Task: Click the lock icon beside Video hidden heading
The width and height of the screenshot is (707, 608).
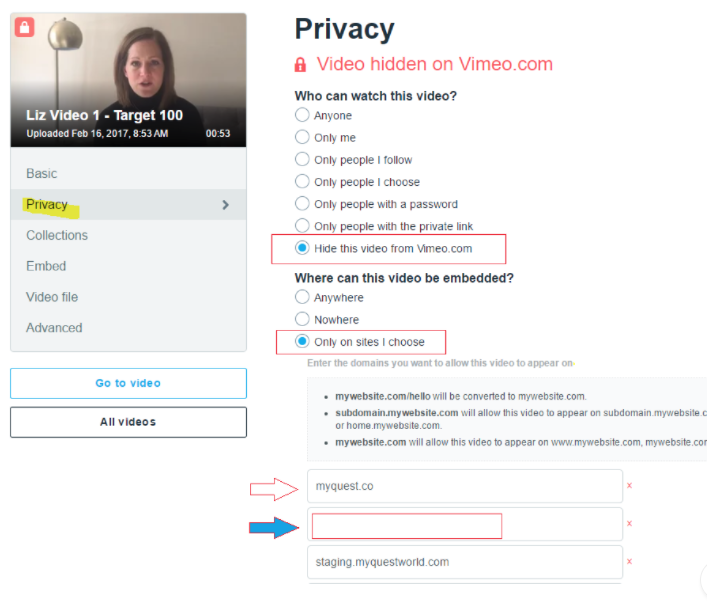Action: (300, 64)
